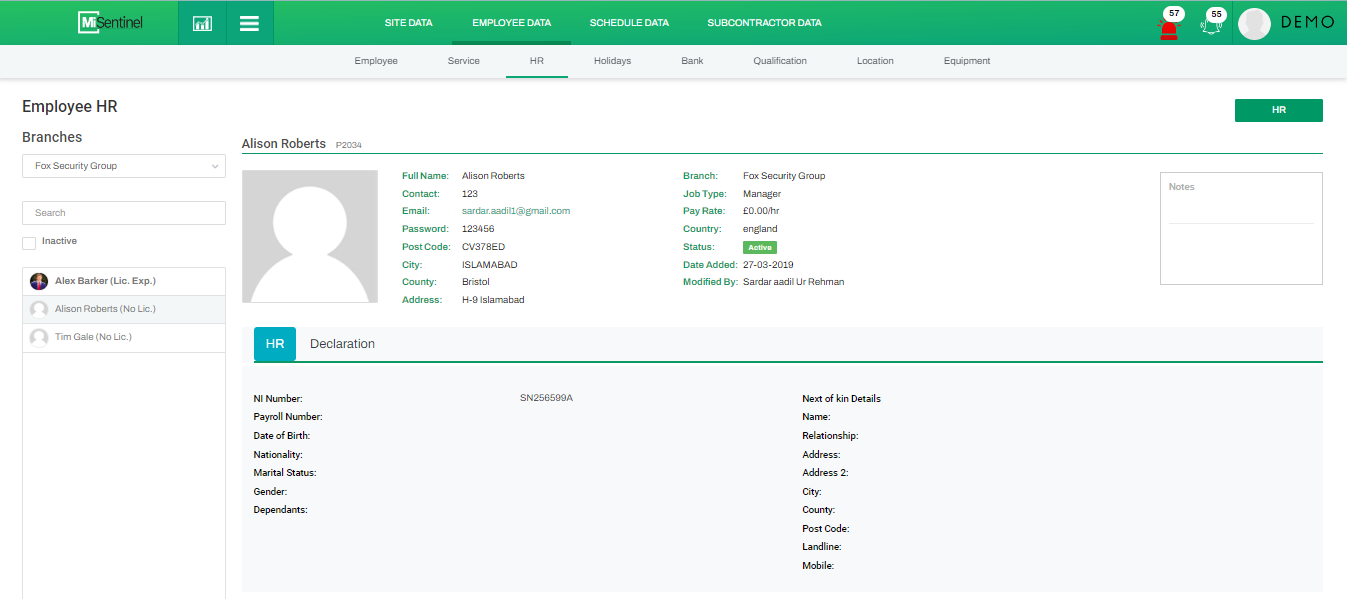Expand the Fox Security Group branch dropdown
Viewport: 1347px width, 599px height.
pyautogui.click(x=124, y=166)
